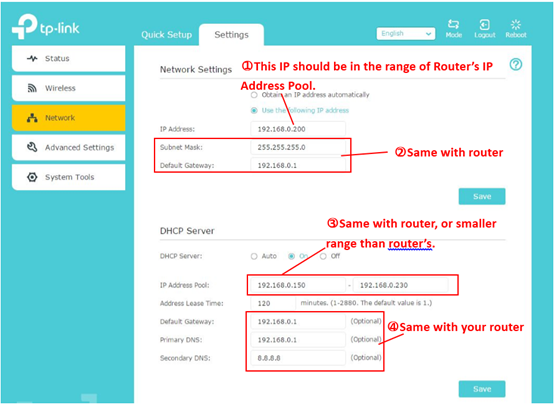The image size is (554, 404).
Task: Select Obtain an IP address automatically
Action: pyautogui.click(x=254, y=95)
